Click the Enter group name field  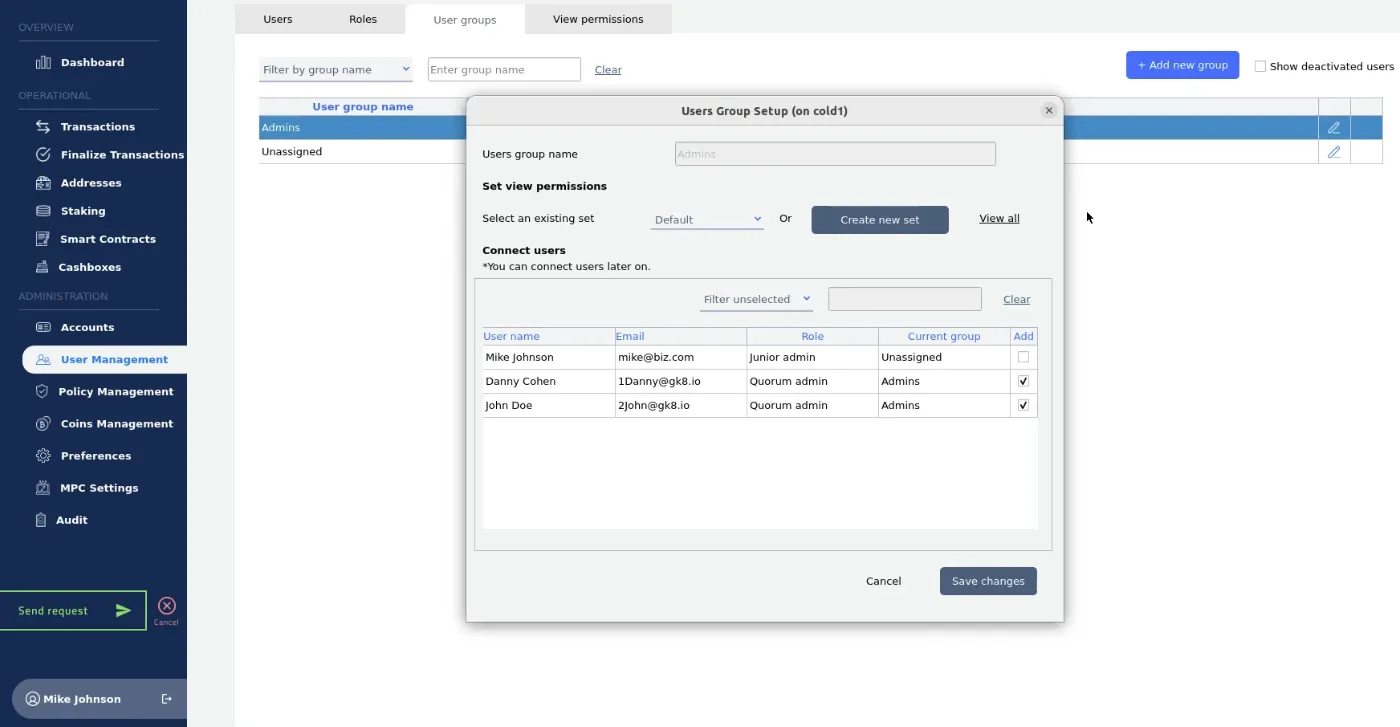[x=504, y=69]
